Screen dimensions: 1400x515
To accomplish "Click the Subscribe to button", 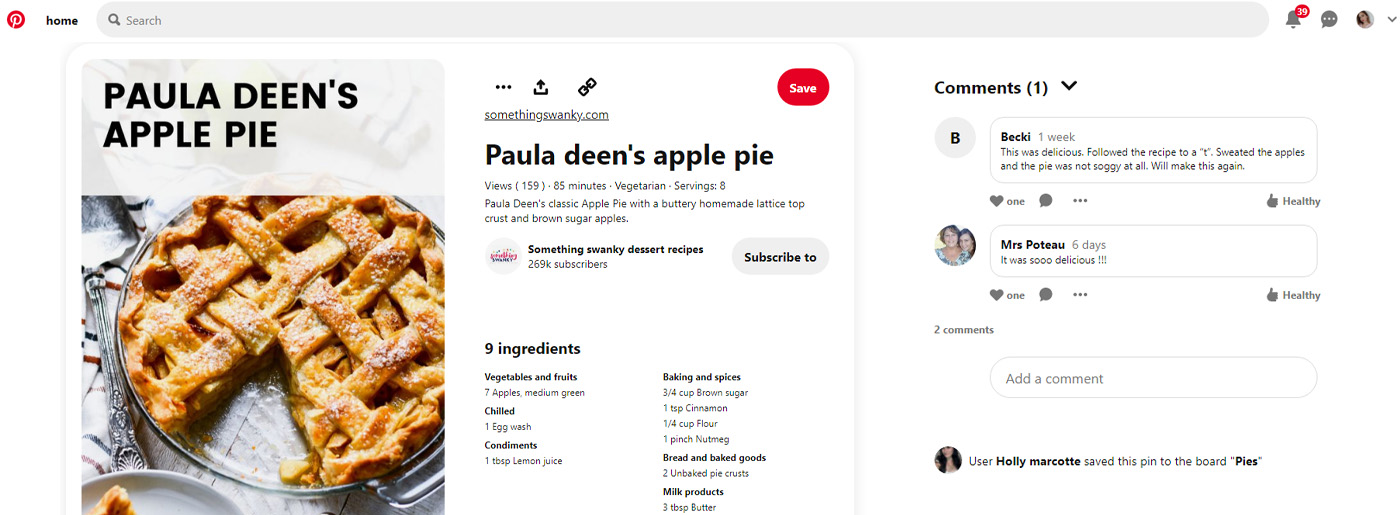I will [780, 257].
